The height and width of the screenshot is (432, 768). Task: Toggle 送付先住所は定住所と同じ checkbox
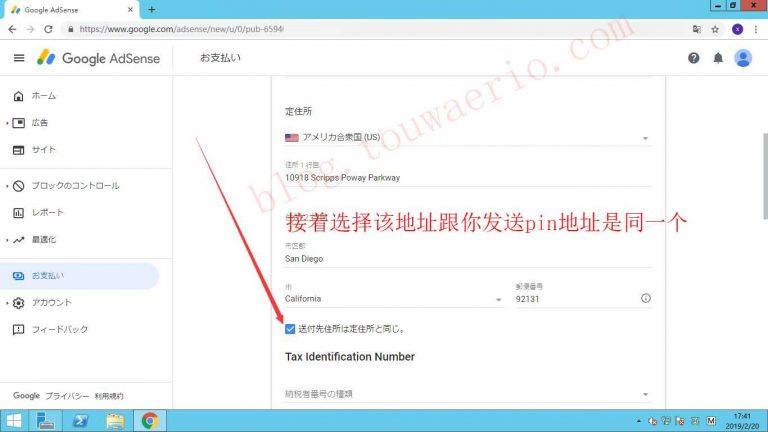(x=290, y=329)
